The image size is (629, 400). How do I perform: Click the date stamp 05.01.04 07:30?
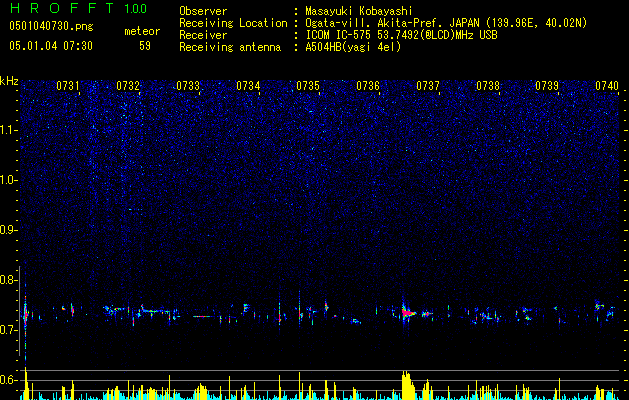51,46
